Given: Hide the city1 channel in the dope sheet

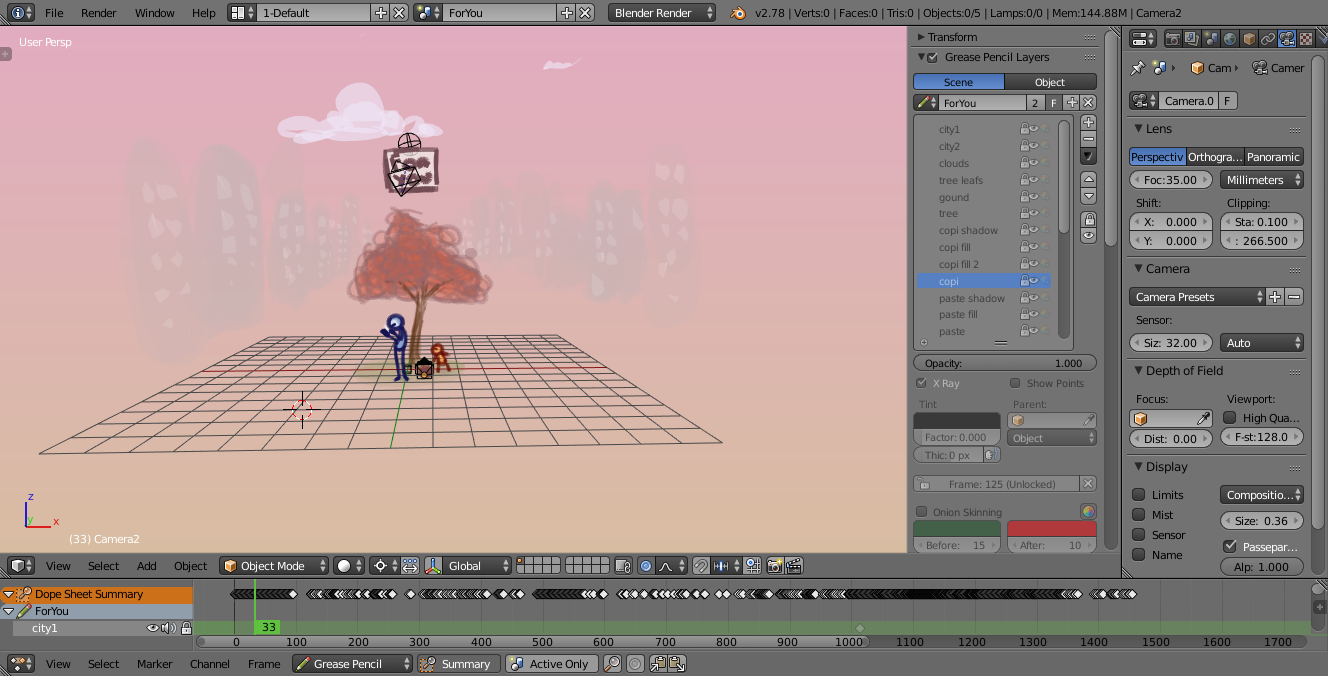Looking at the screenshot, I should click(x=153, y=628).
